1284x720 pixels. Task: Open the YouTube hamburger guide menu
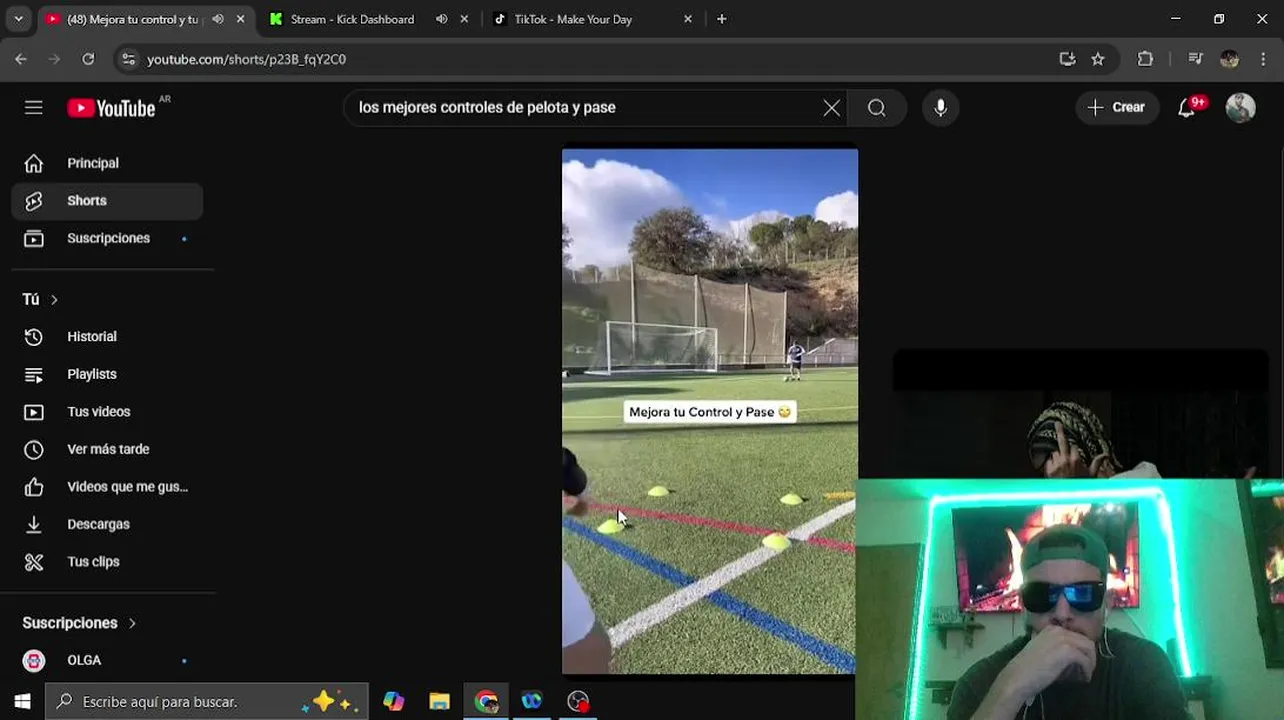pyautogui.click(x=34, y=107)
